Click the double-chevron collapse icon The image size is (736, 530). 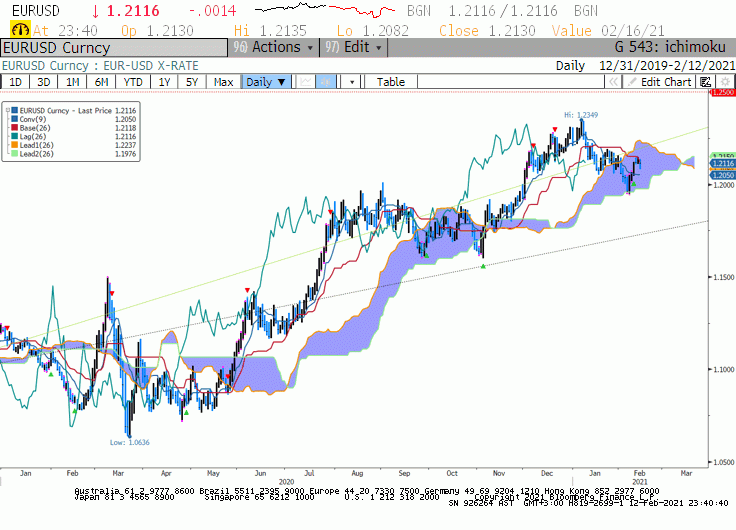point(613,82)
